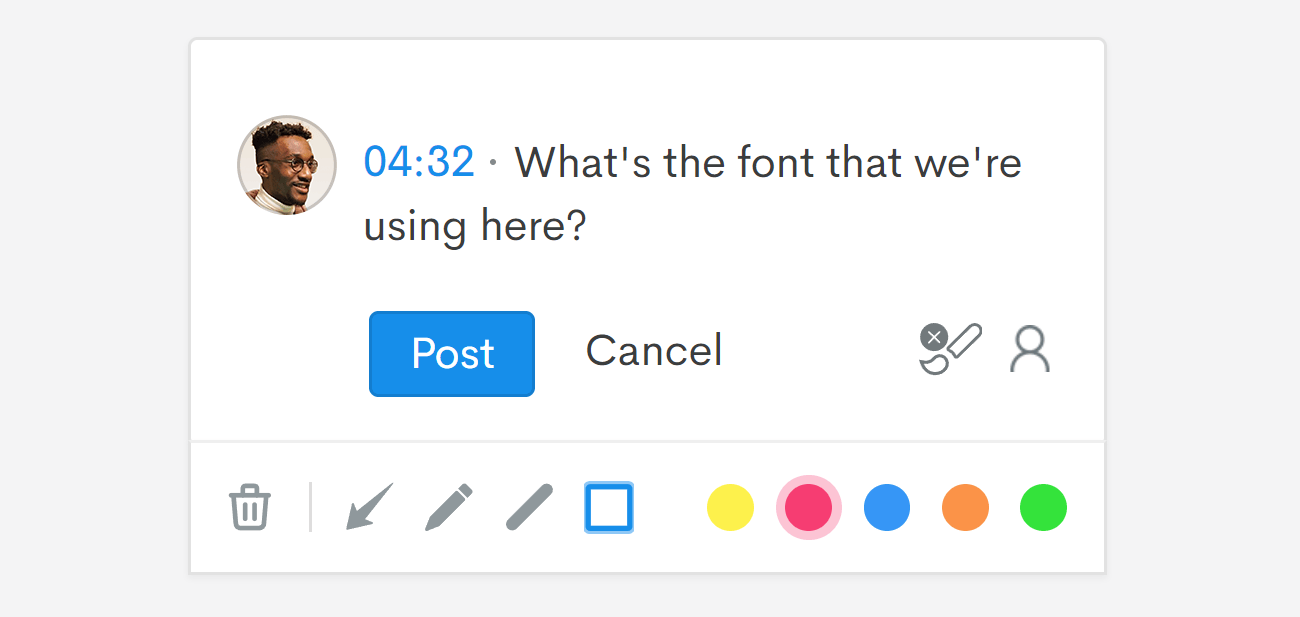Pick the green annotation color
This screenshot has height=617, width=1300.
1043,507
